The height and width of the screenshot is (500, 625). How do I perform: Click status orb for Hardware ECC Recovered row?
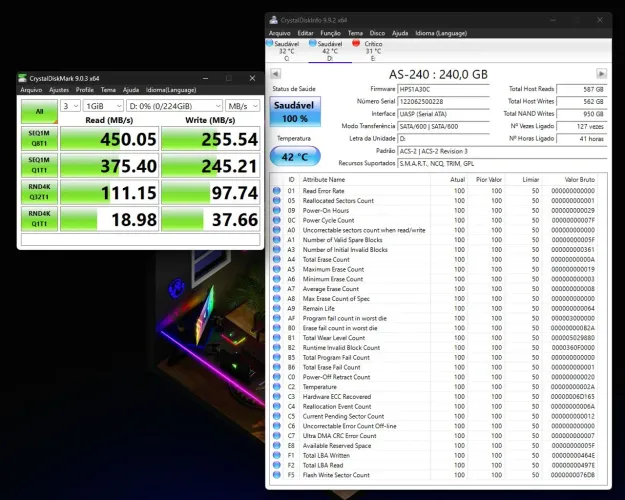tap(277, 396)
